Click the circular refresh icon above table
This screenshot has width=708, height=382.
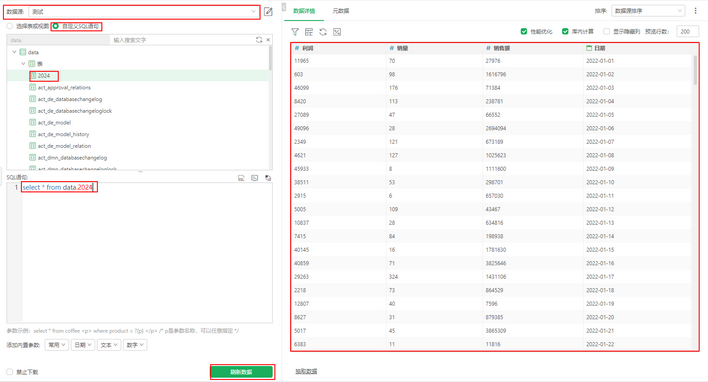click(x=323, y=32)
